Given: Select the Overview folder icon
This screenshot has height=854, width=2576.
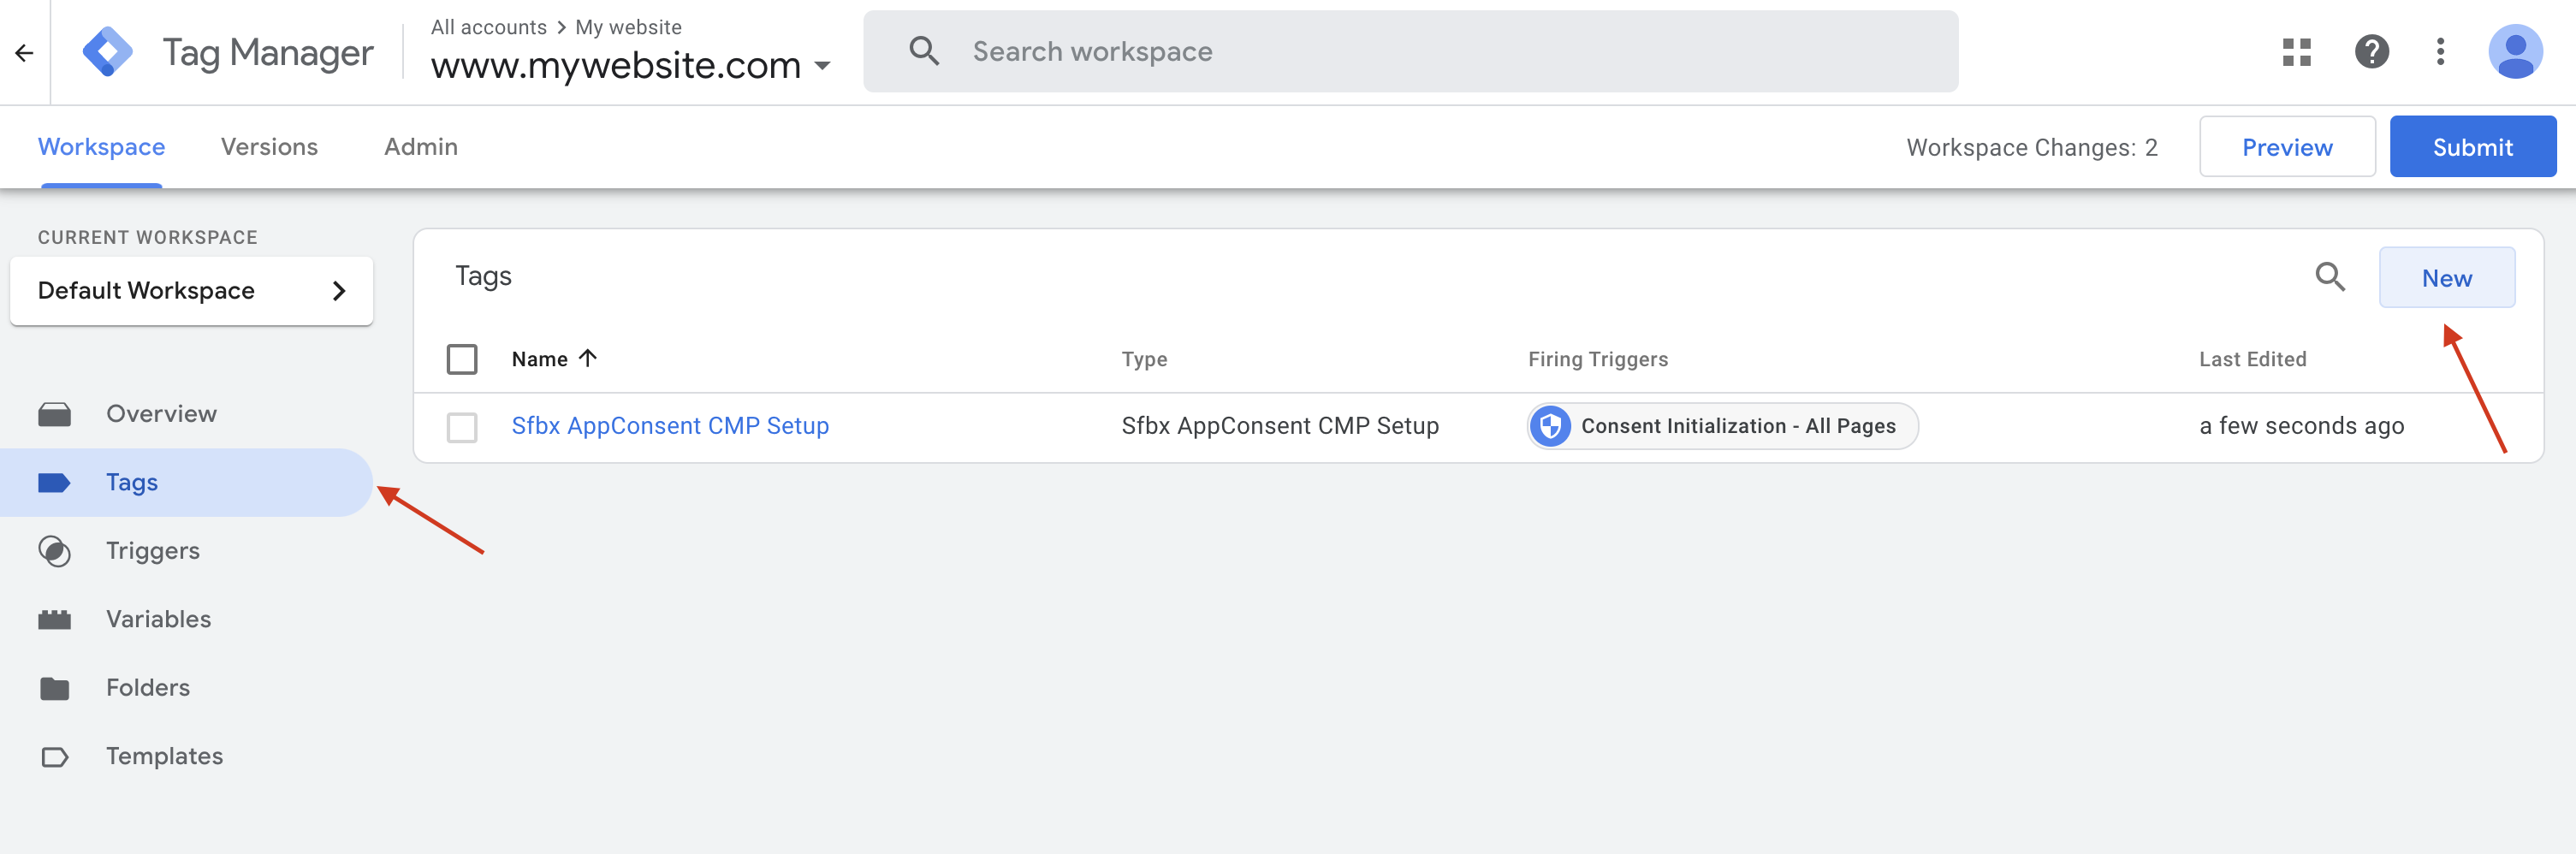Looking at the screenshot, I should pyautogui.click(x=55, y=413).
